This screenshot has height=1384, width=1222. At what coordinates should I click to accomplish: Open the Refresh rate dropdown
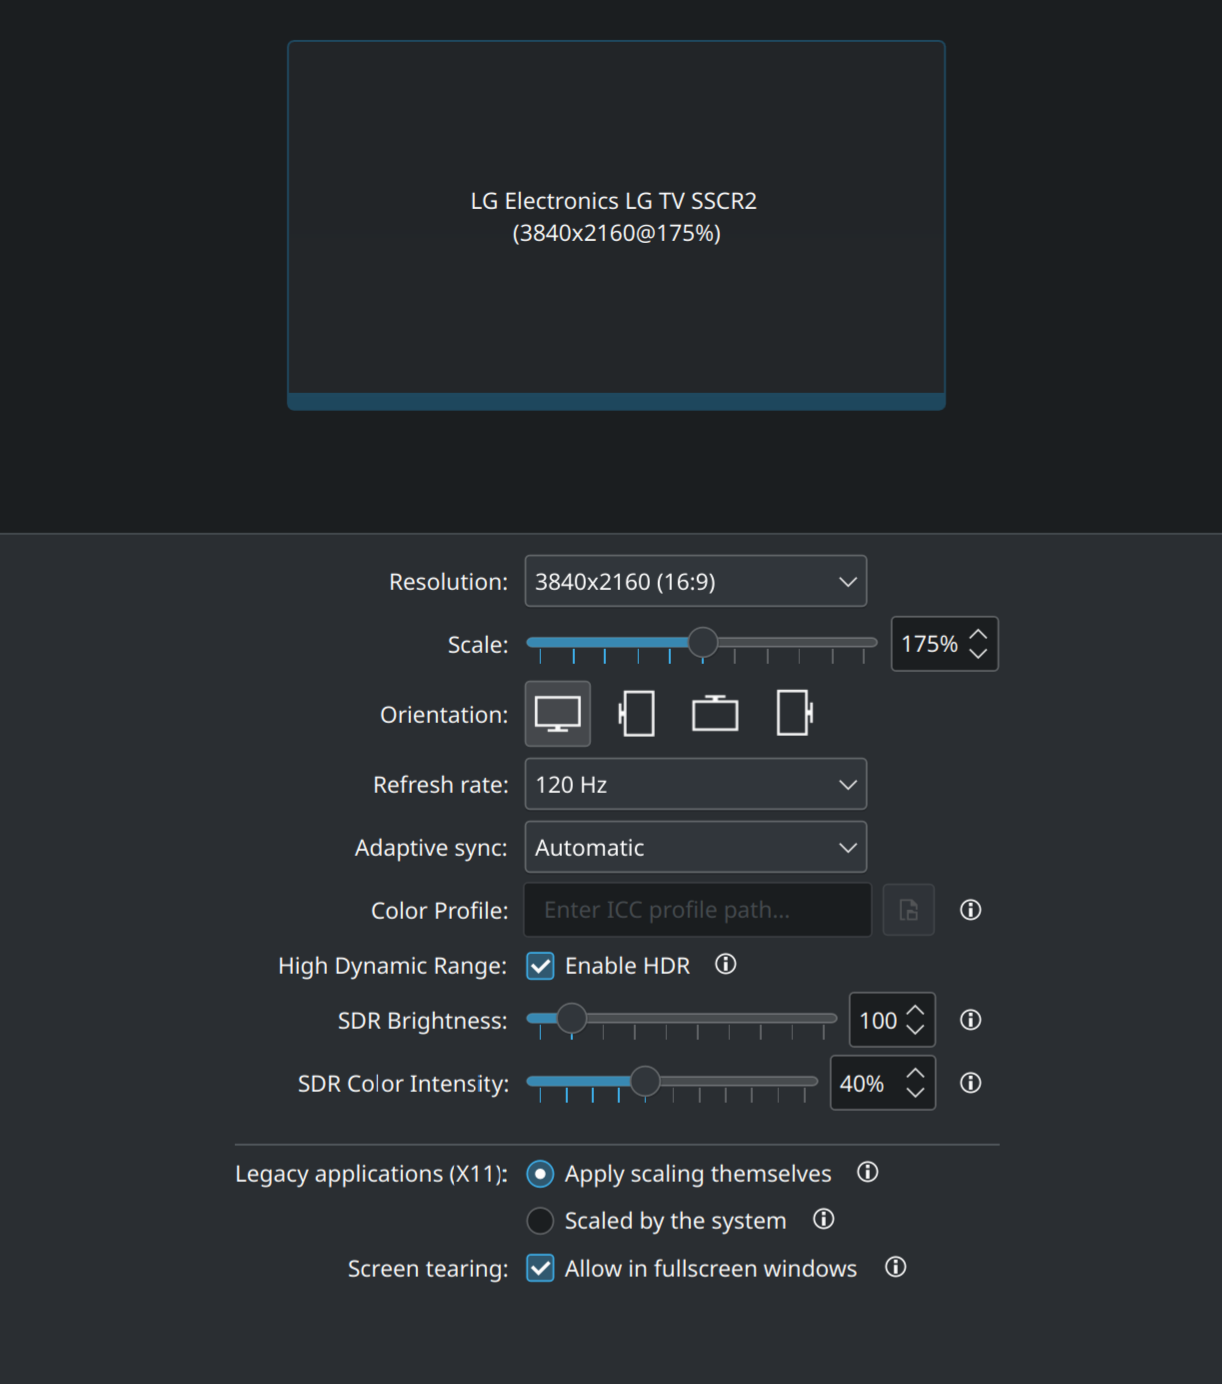(x=695, y=785)
